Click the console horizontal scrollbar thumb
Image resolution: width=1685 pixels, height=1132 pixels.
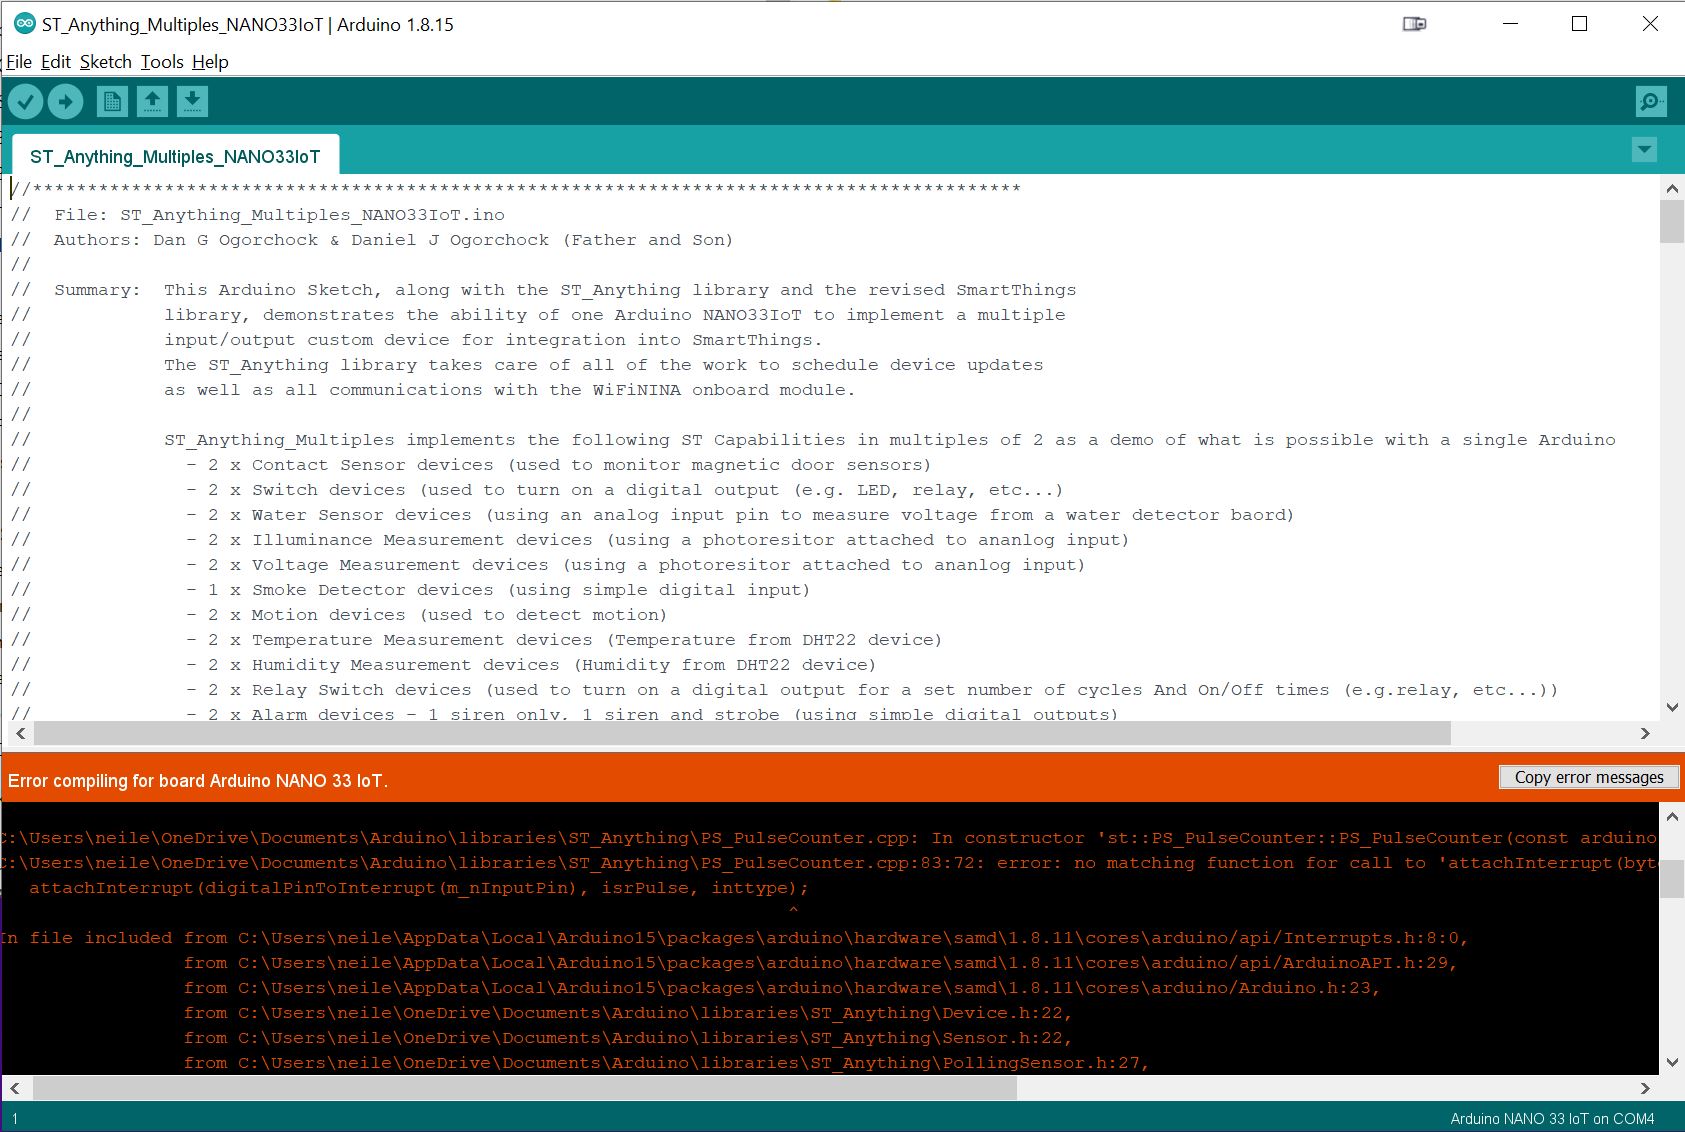click(525, 1088)
